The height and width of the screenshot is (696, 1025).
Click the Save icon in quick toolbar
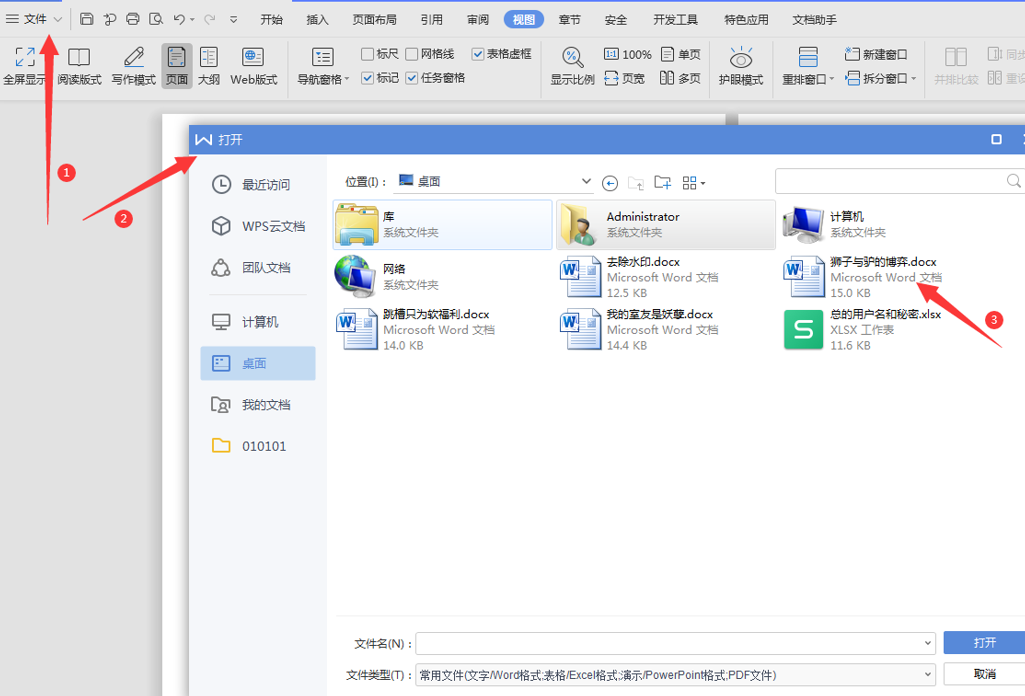point(86,19)
